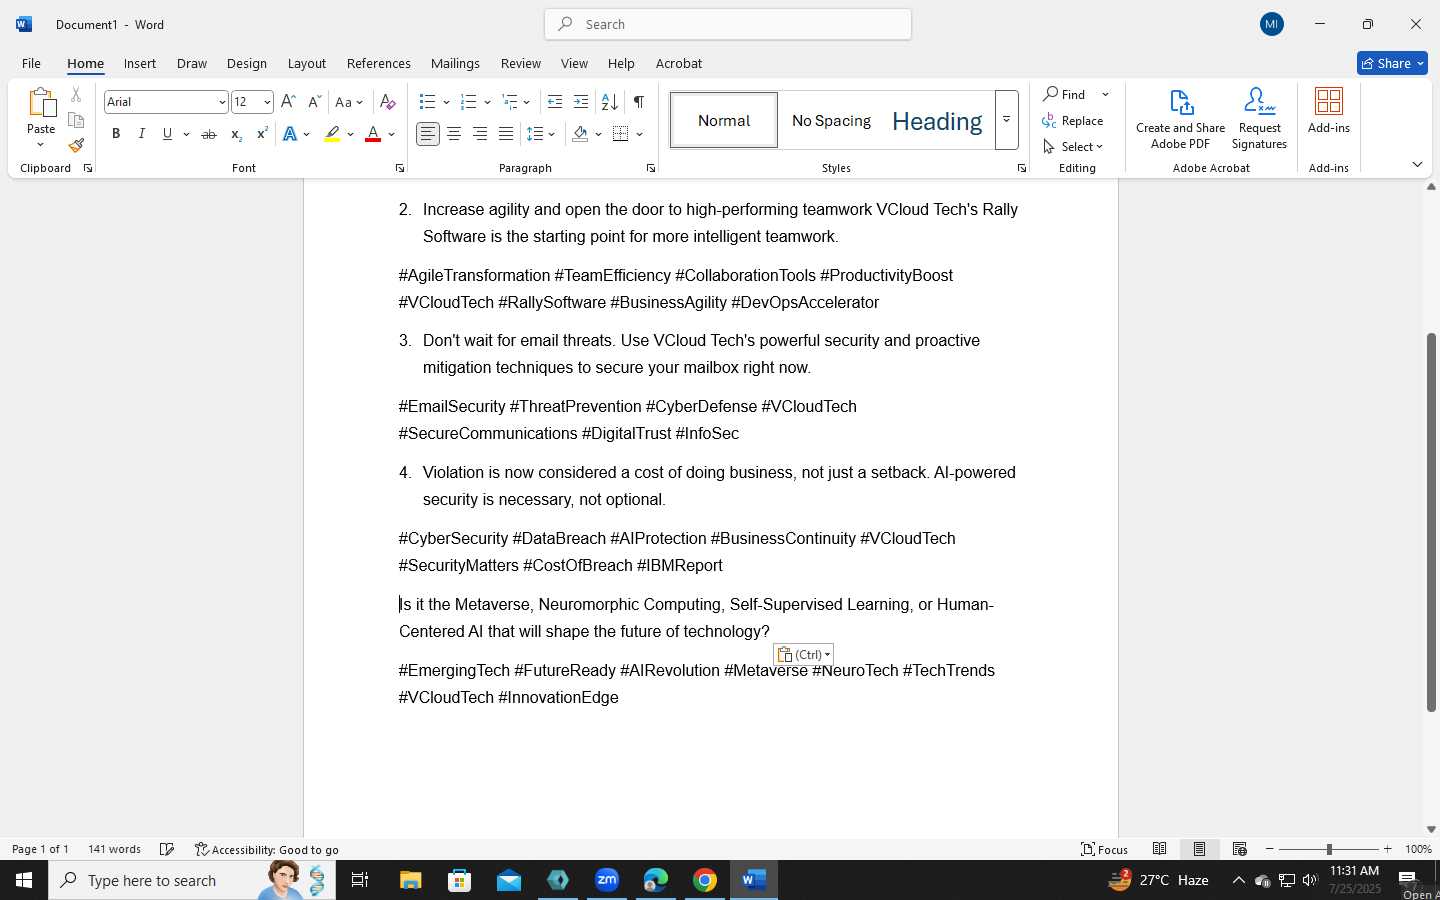Click Request Signatures icon
This screenshot has height=900, width=1440.
pyautogui.click(x=1260, y=119)
